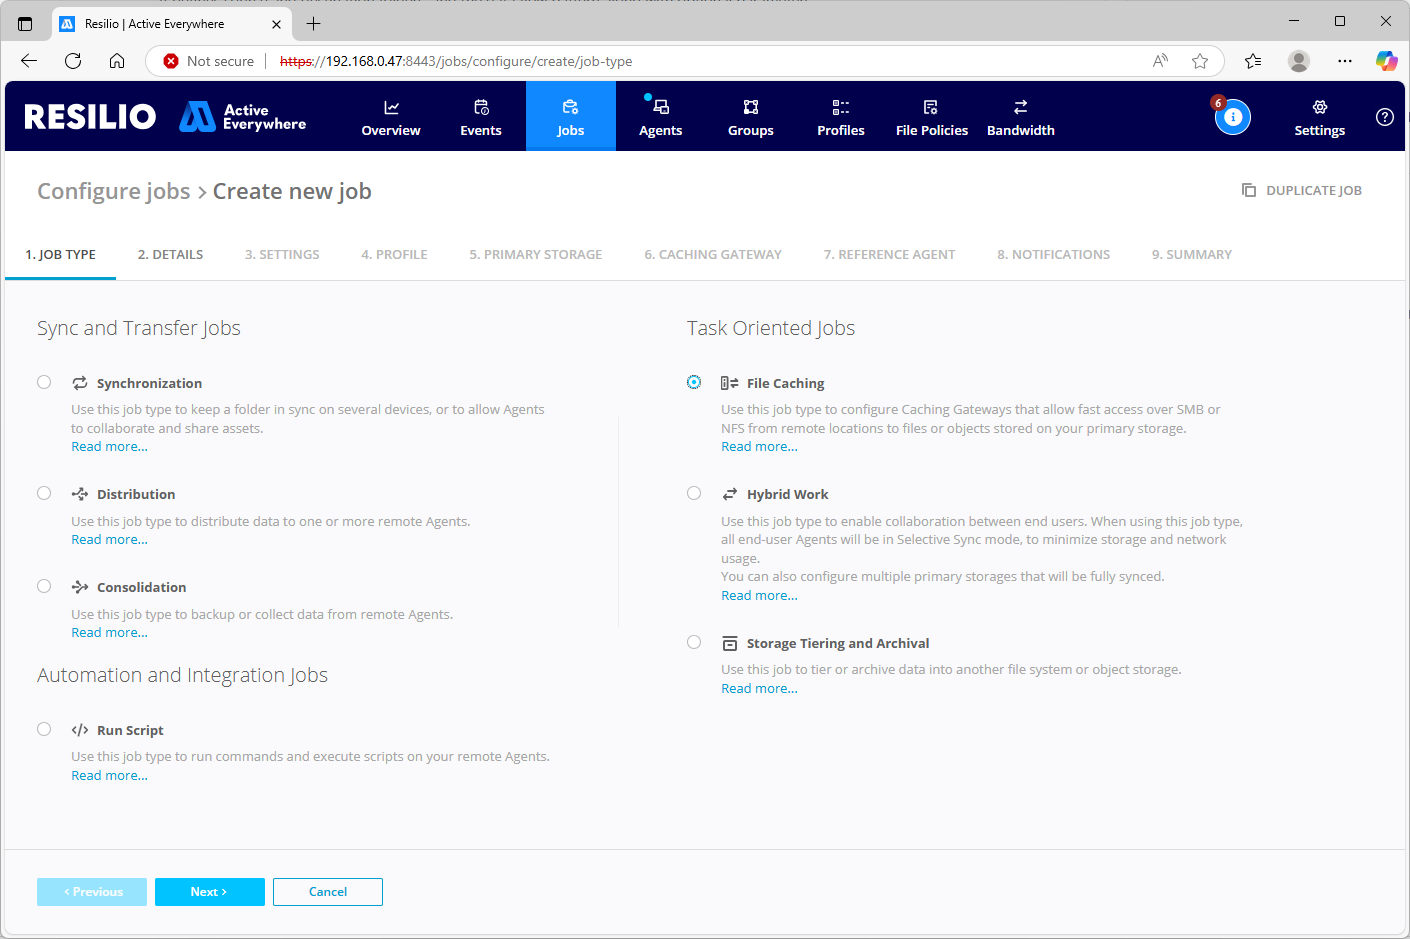Click the browser profile account menu
Viewport: 1410px width, 939px height.
click(x=1298, y=61)
